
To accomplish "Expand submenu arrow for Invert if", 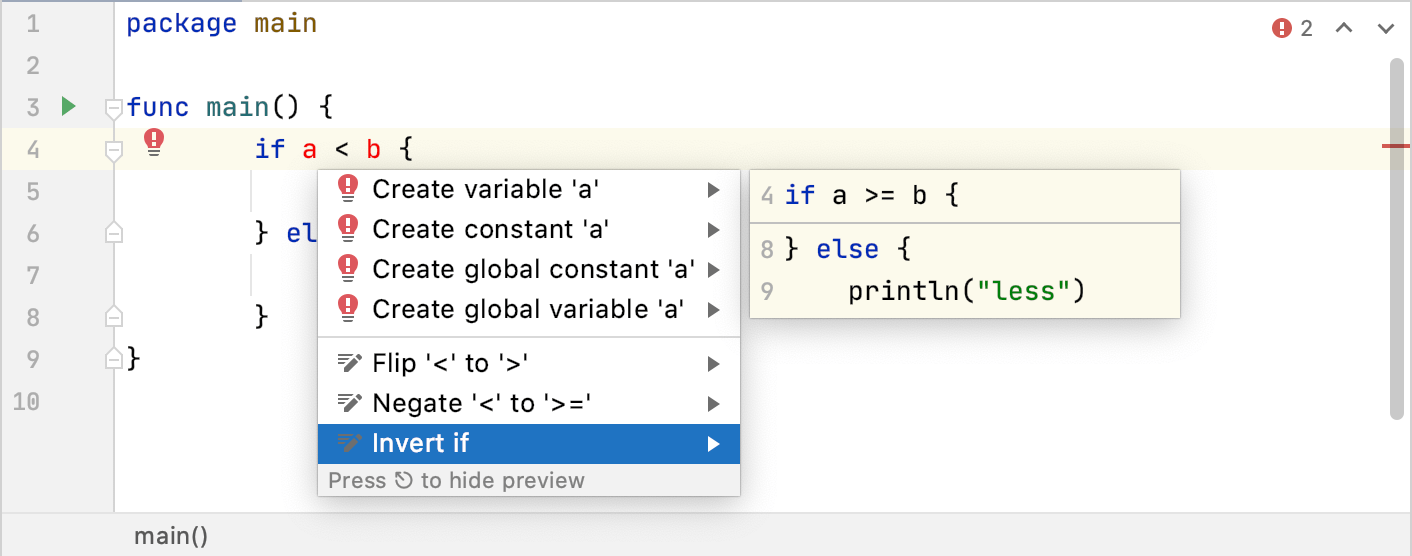I will pyautogui.click(x=713, y=444).
